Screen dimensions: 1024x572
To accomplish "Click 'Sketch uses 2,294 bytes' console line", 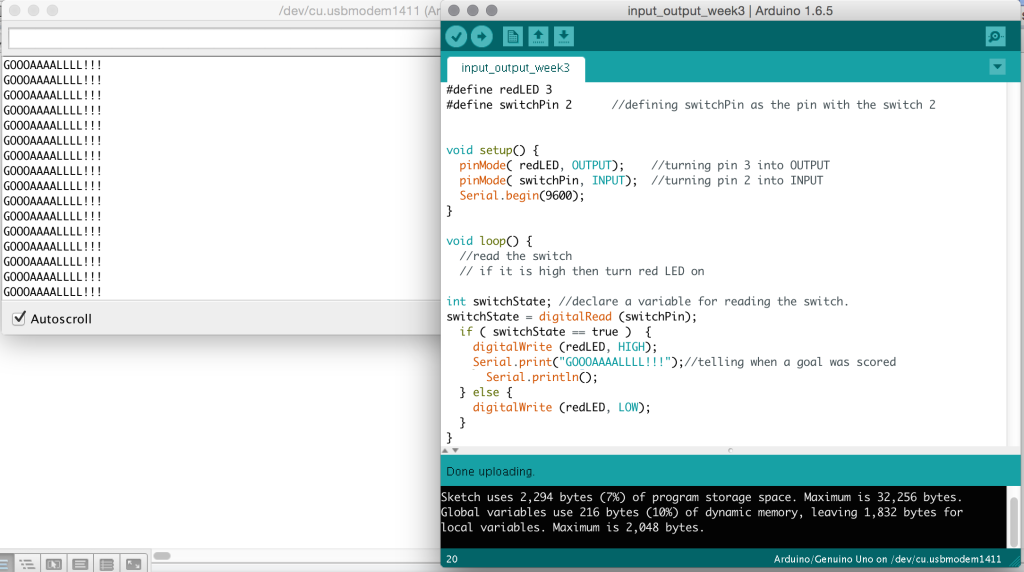I will (702, 497).
